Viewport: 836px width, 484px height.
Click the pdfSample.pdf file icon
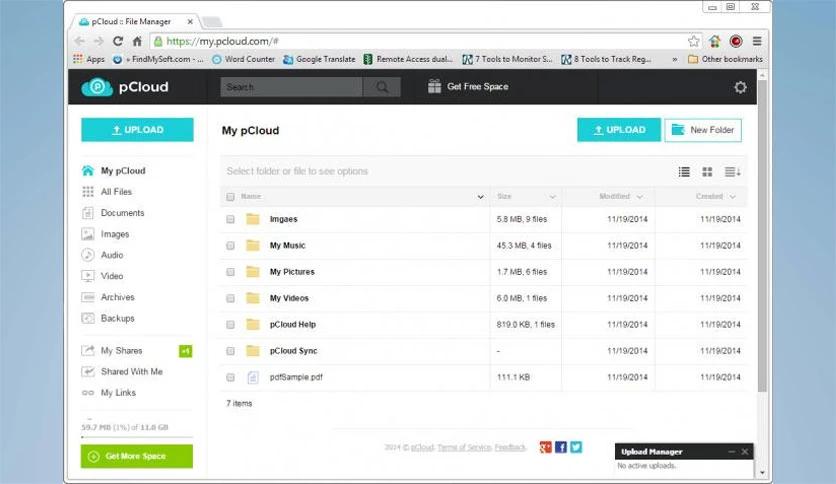coord(253,377)
